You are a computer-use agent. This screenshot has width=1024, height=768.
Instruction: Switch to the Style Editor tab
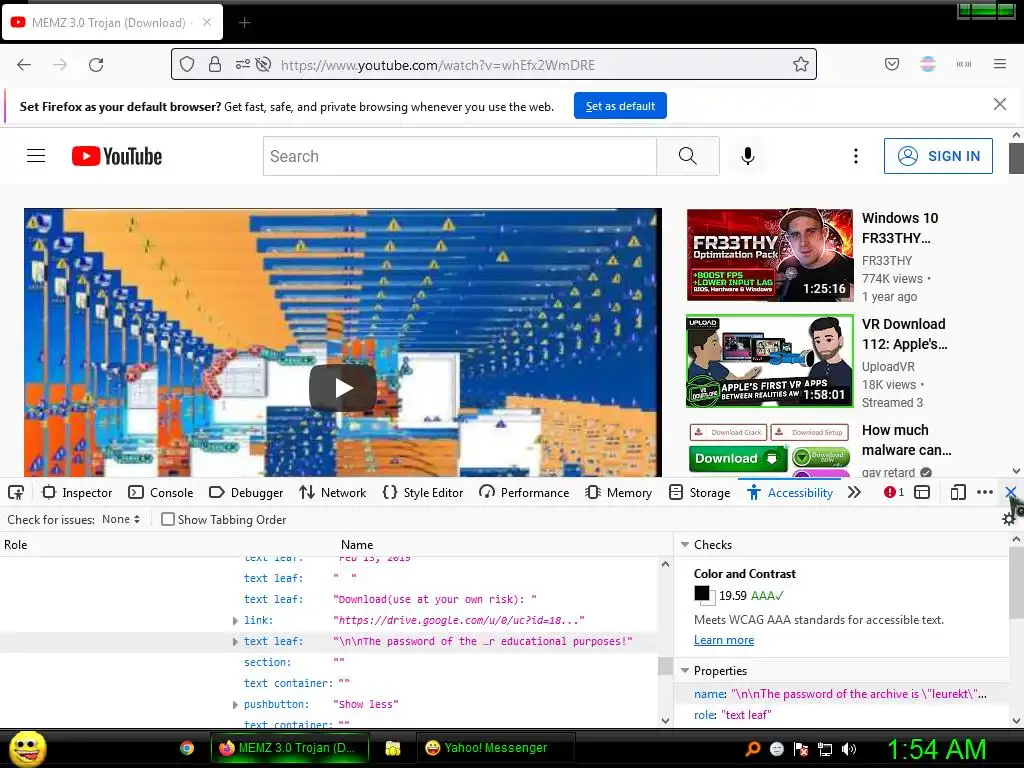pyautogui.click(x=423, y=492)
